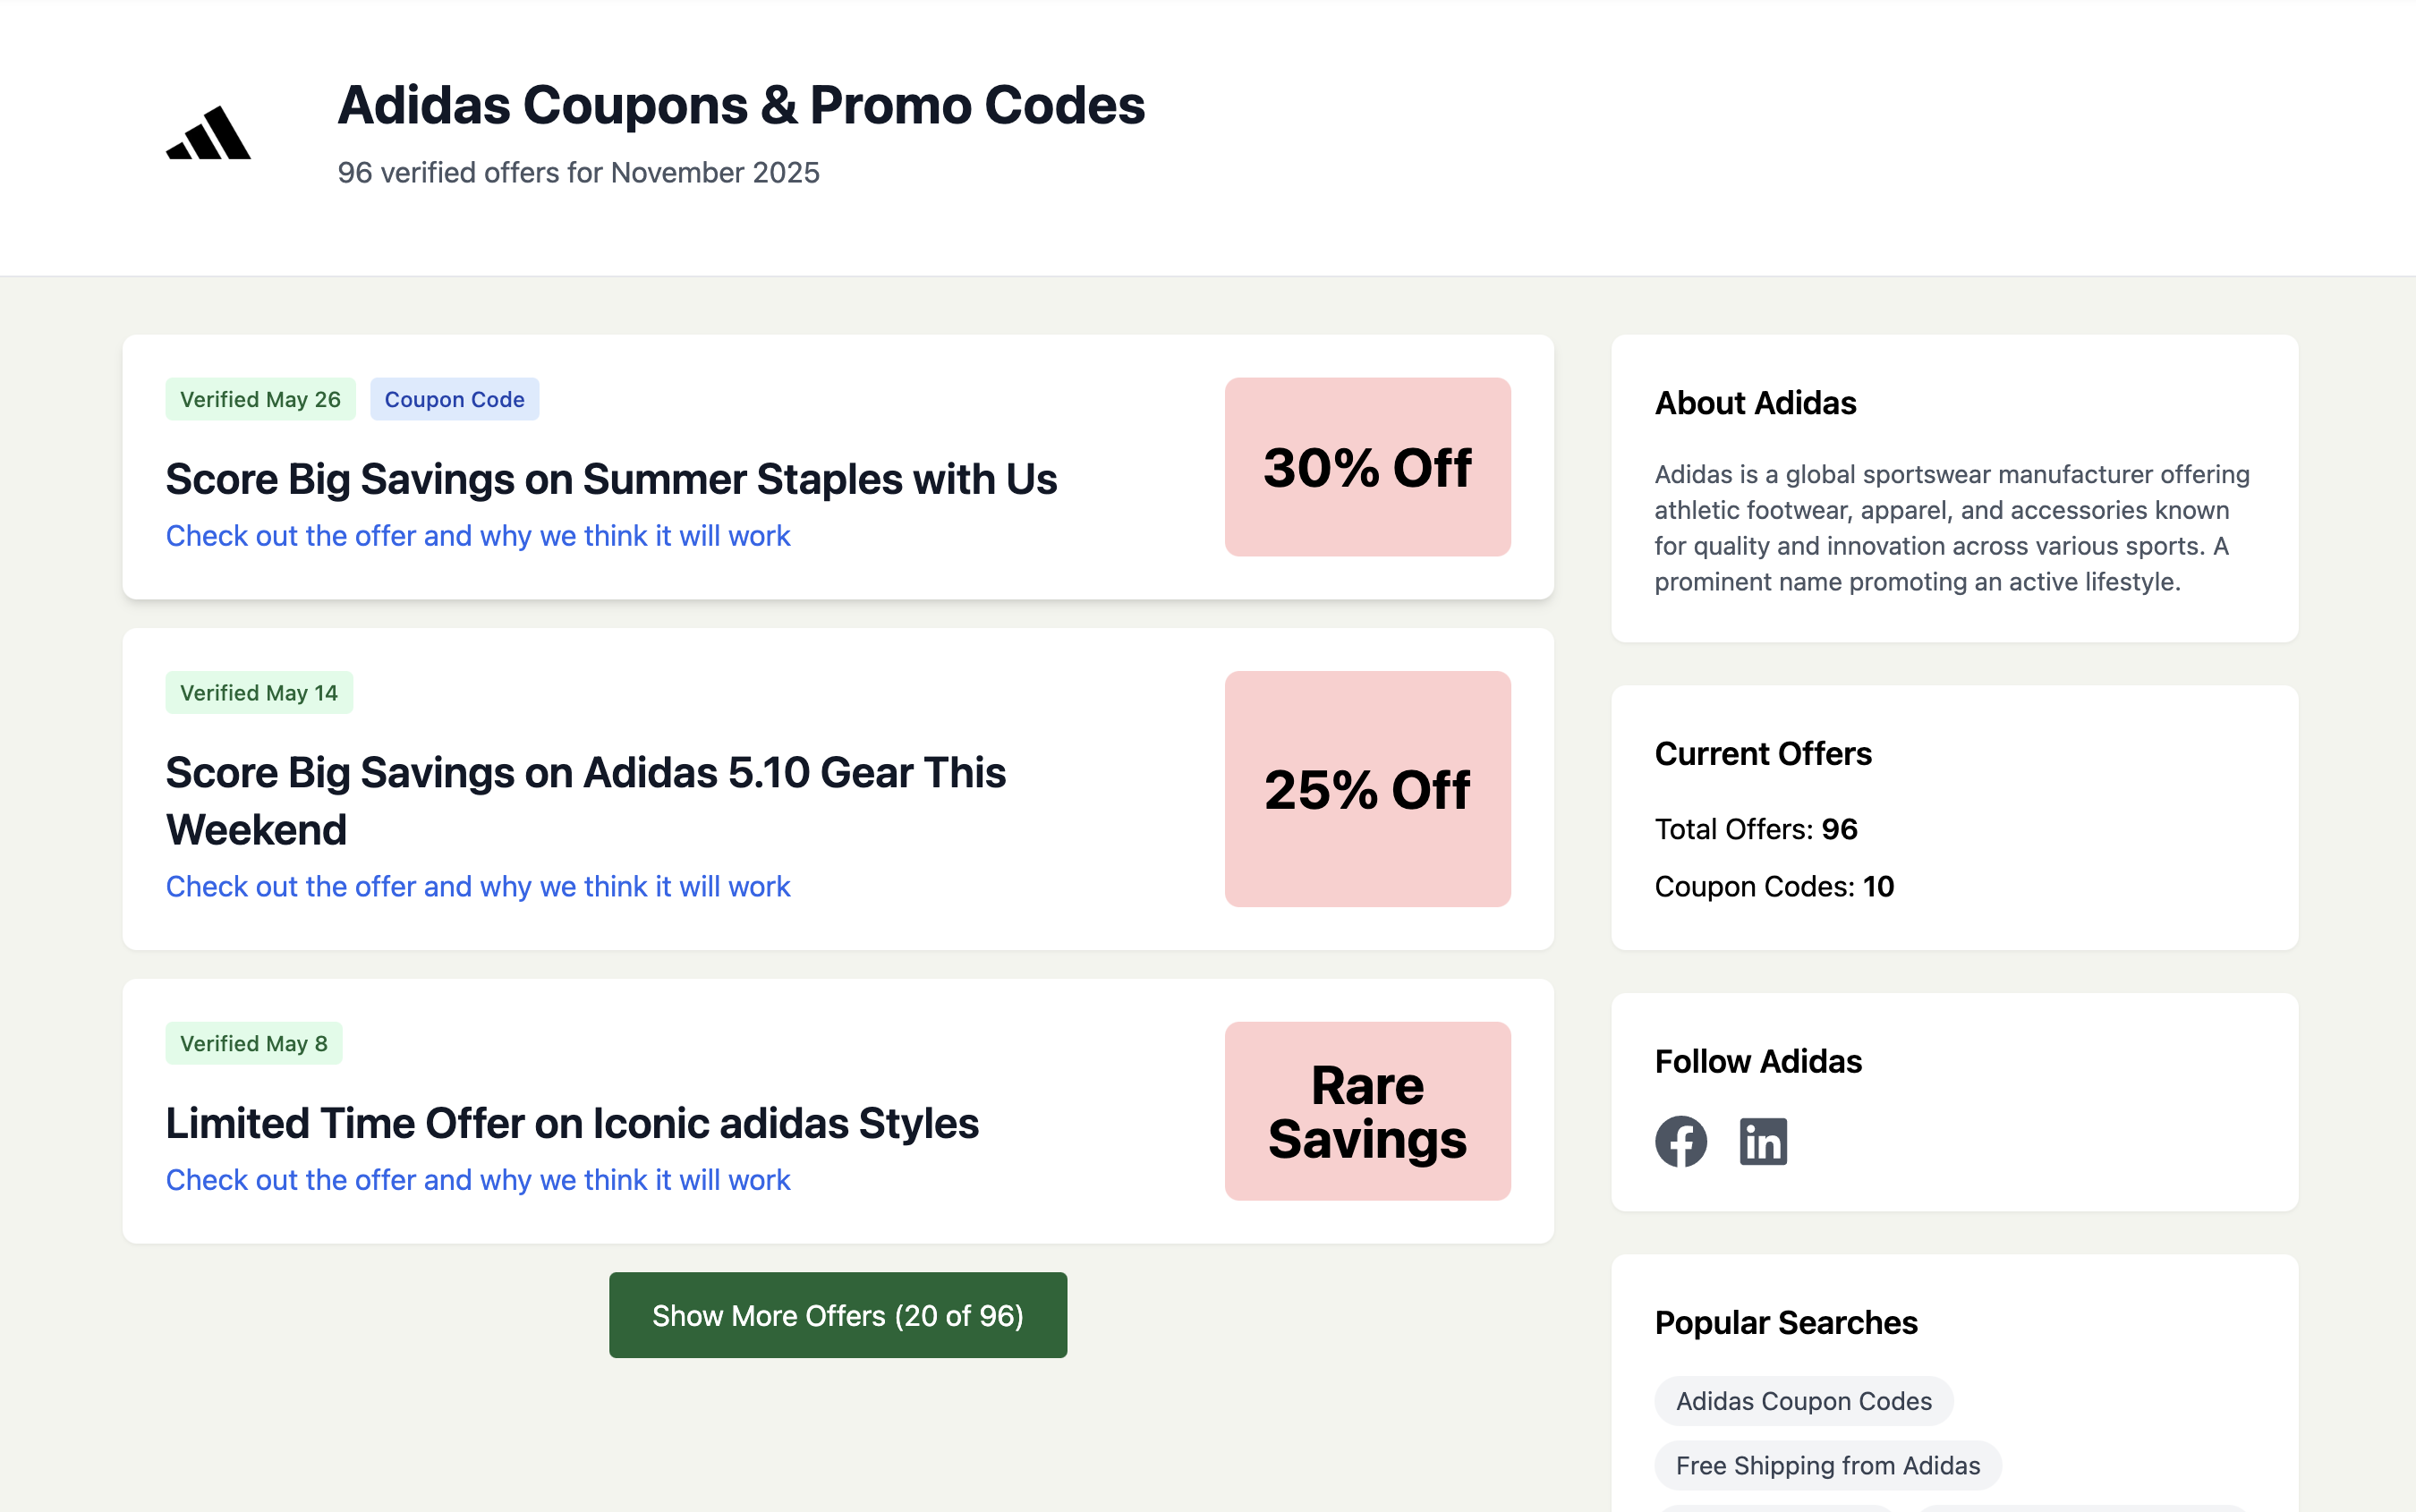Click the Adidas Coupons & Promo Codes heading
This screenshot has height=1512, width=2416.
tap(742, 104)
